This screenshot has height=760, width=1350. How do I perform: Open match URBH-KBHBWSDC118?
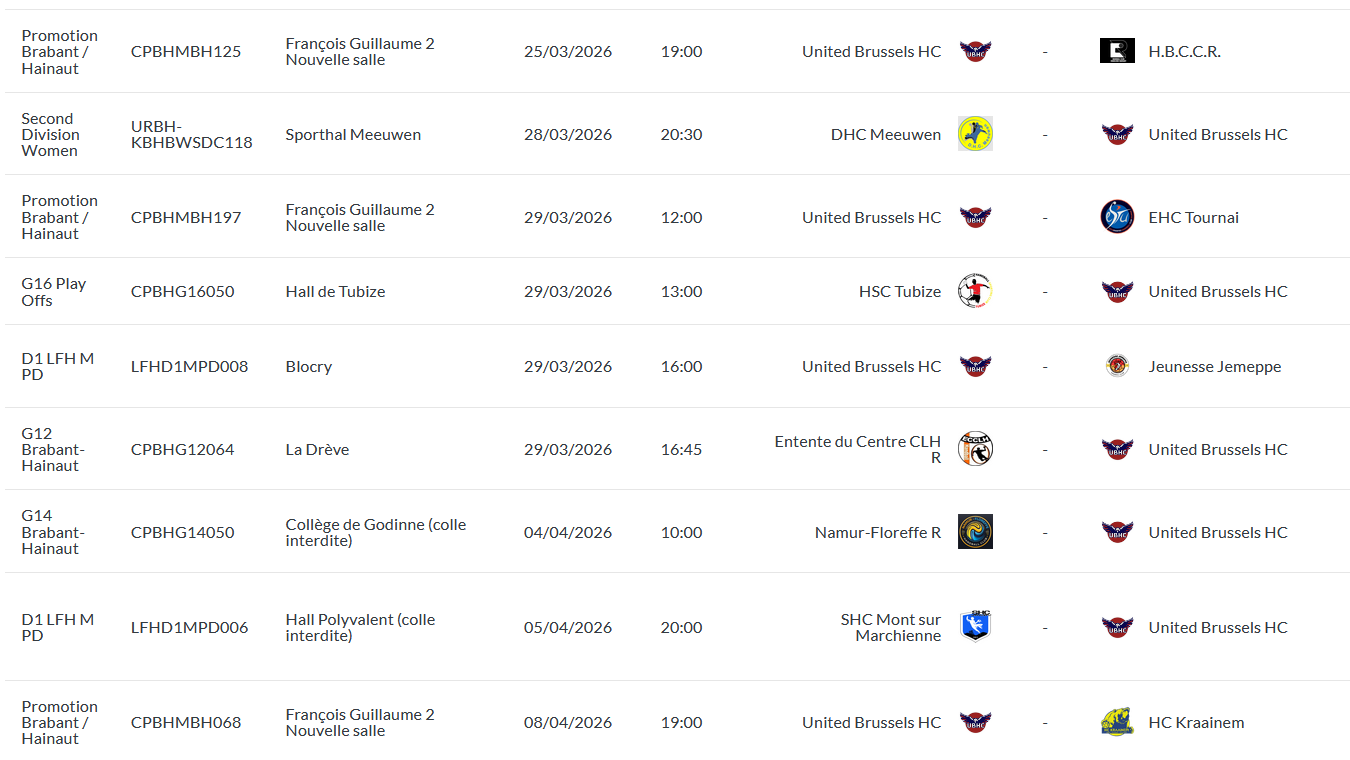191,134
